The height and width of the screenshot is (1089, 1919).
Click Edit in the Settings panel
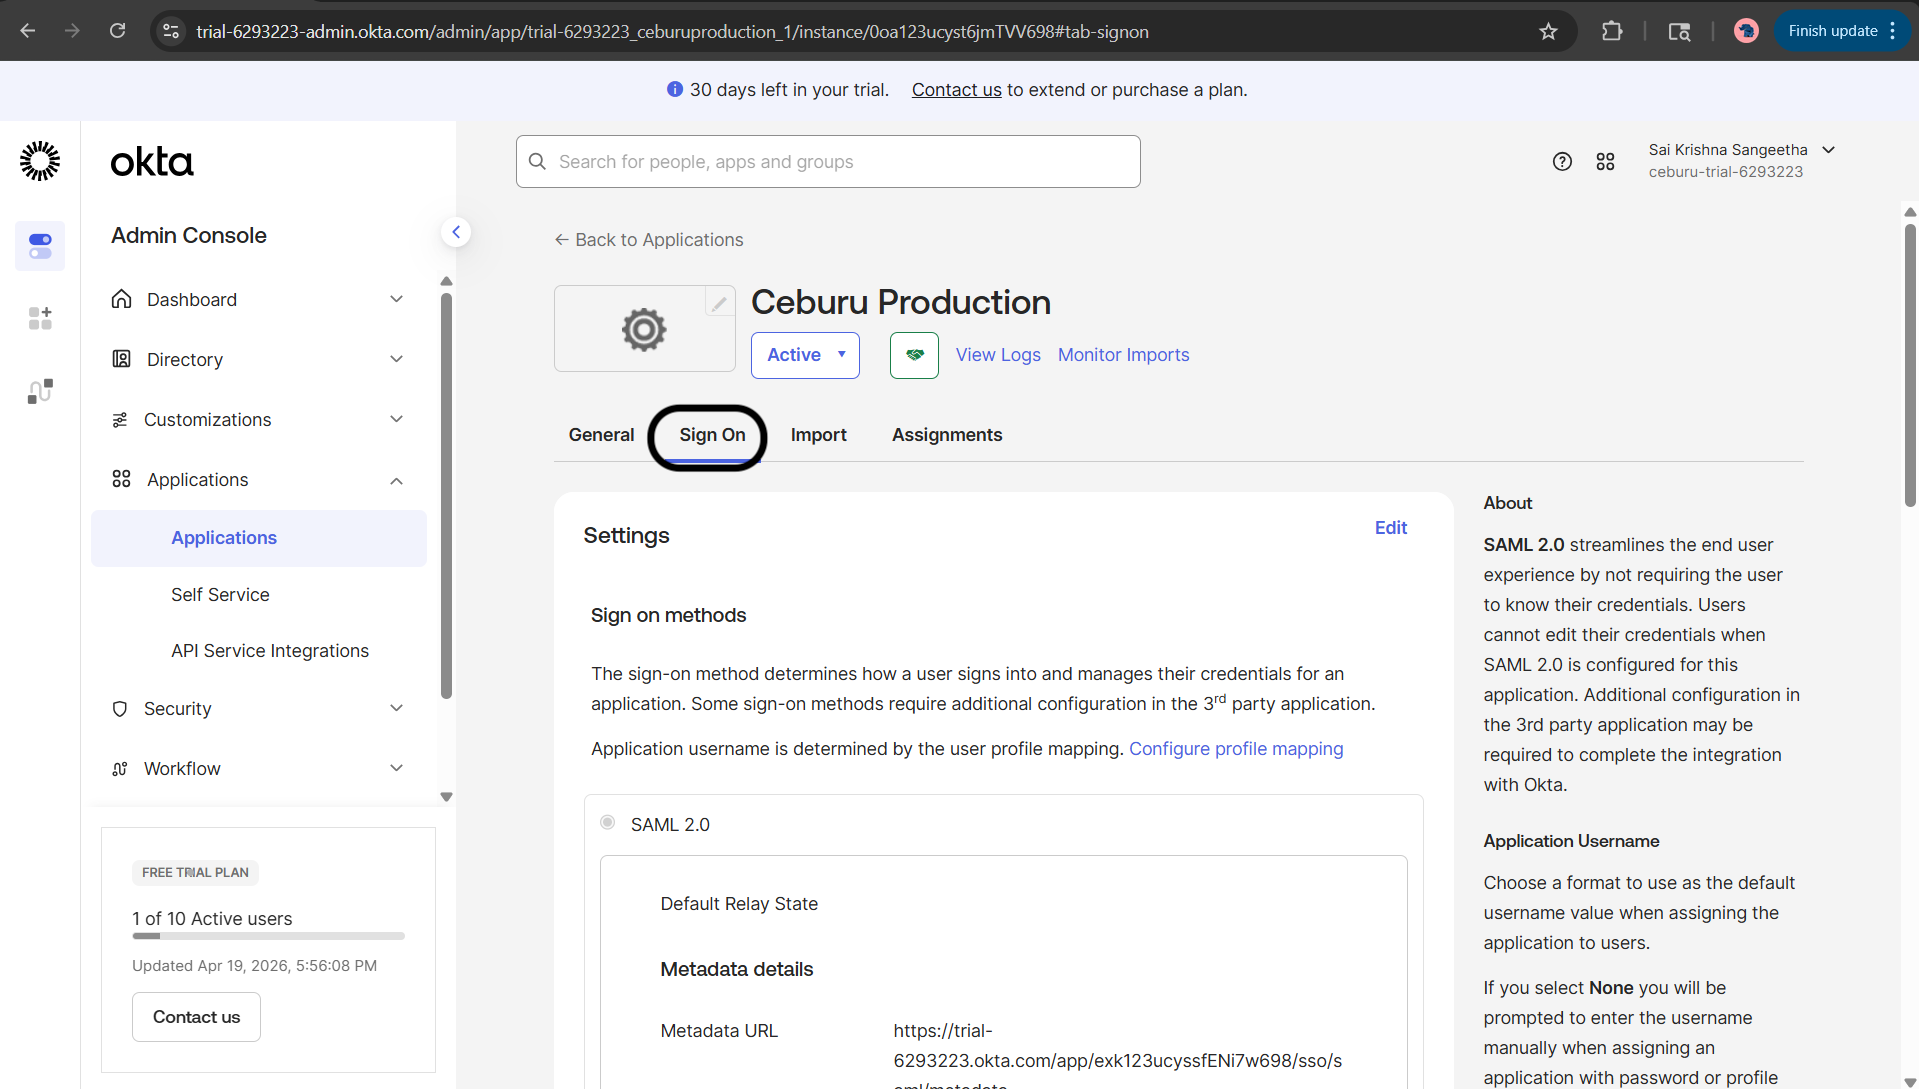(x=1391, y=528)
